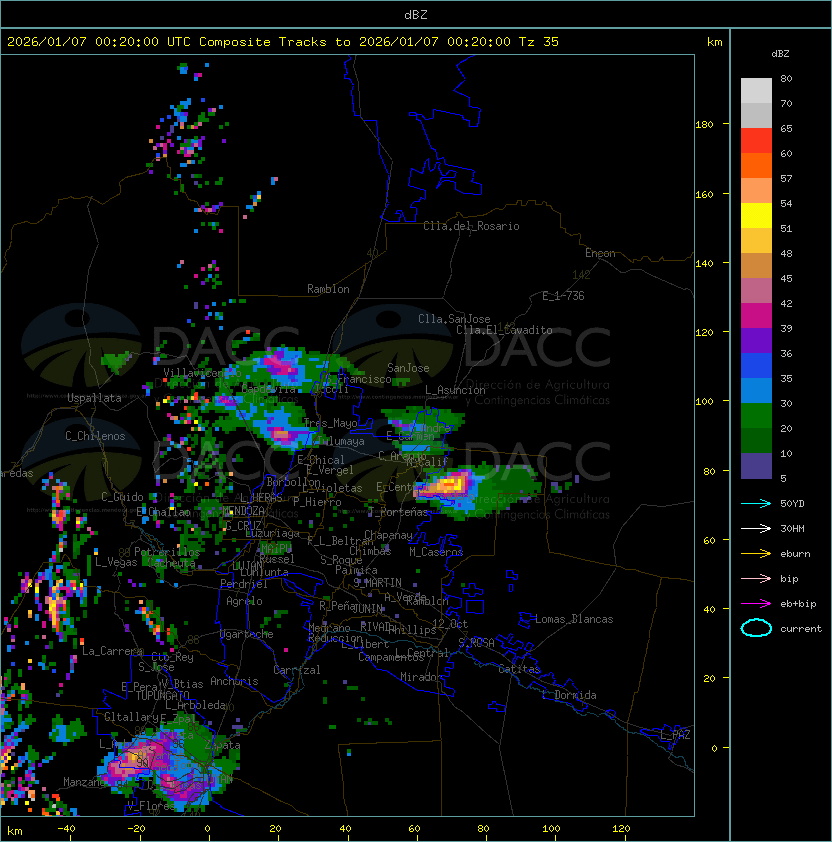Click the 'Lomas_Blancas' map label
The width and height of the screenshot is (832, 842).
(574, 619)
